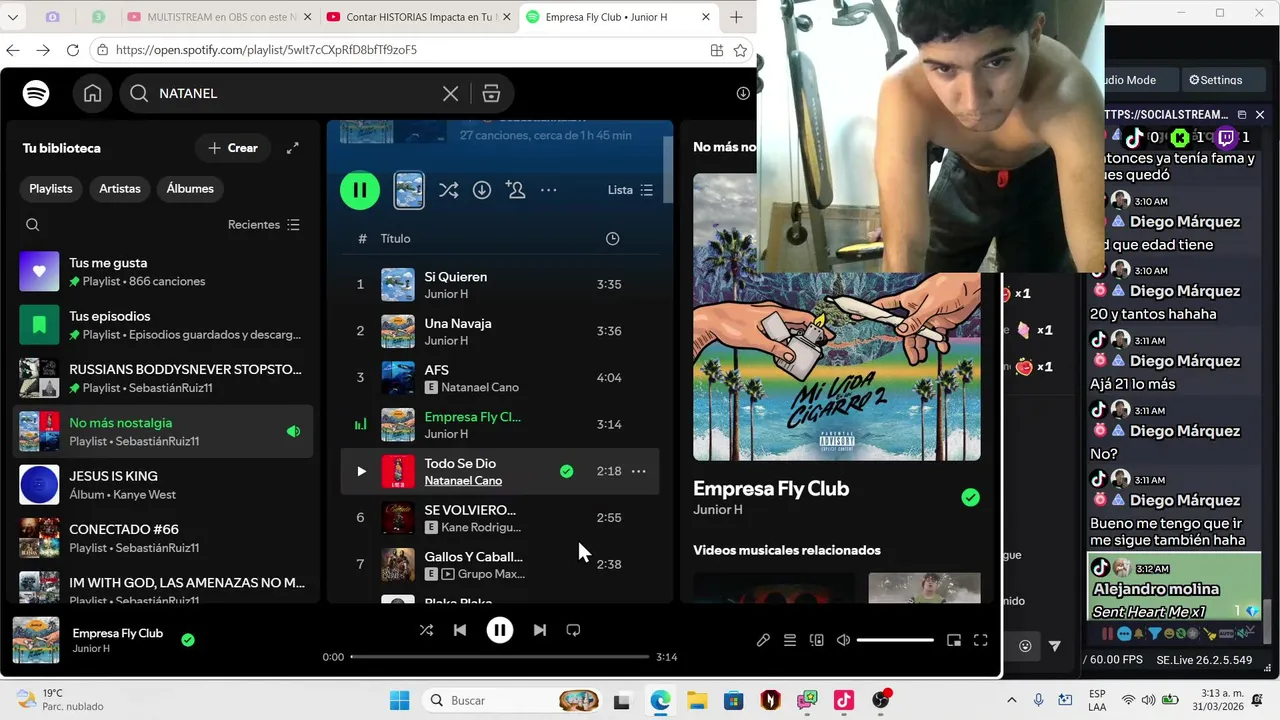Show lyrics with the microphone icon

tap(763, 640)
